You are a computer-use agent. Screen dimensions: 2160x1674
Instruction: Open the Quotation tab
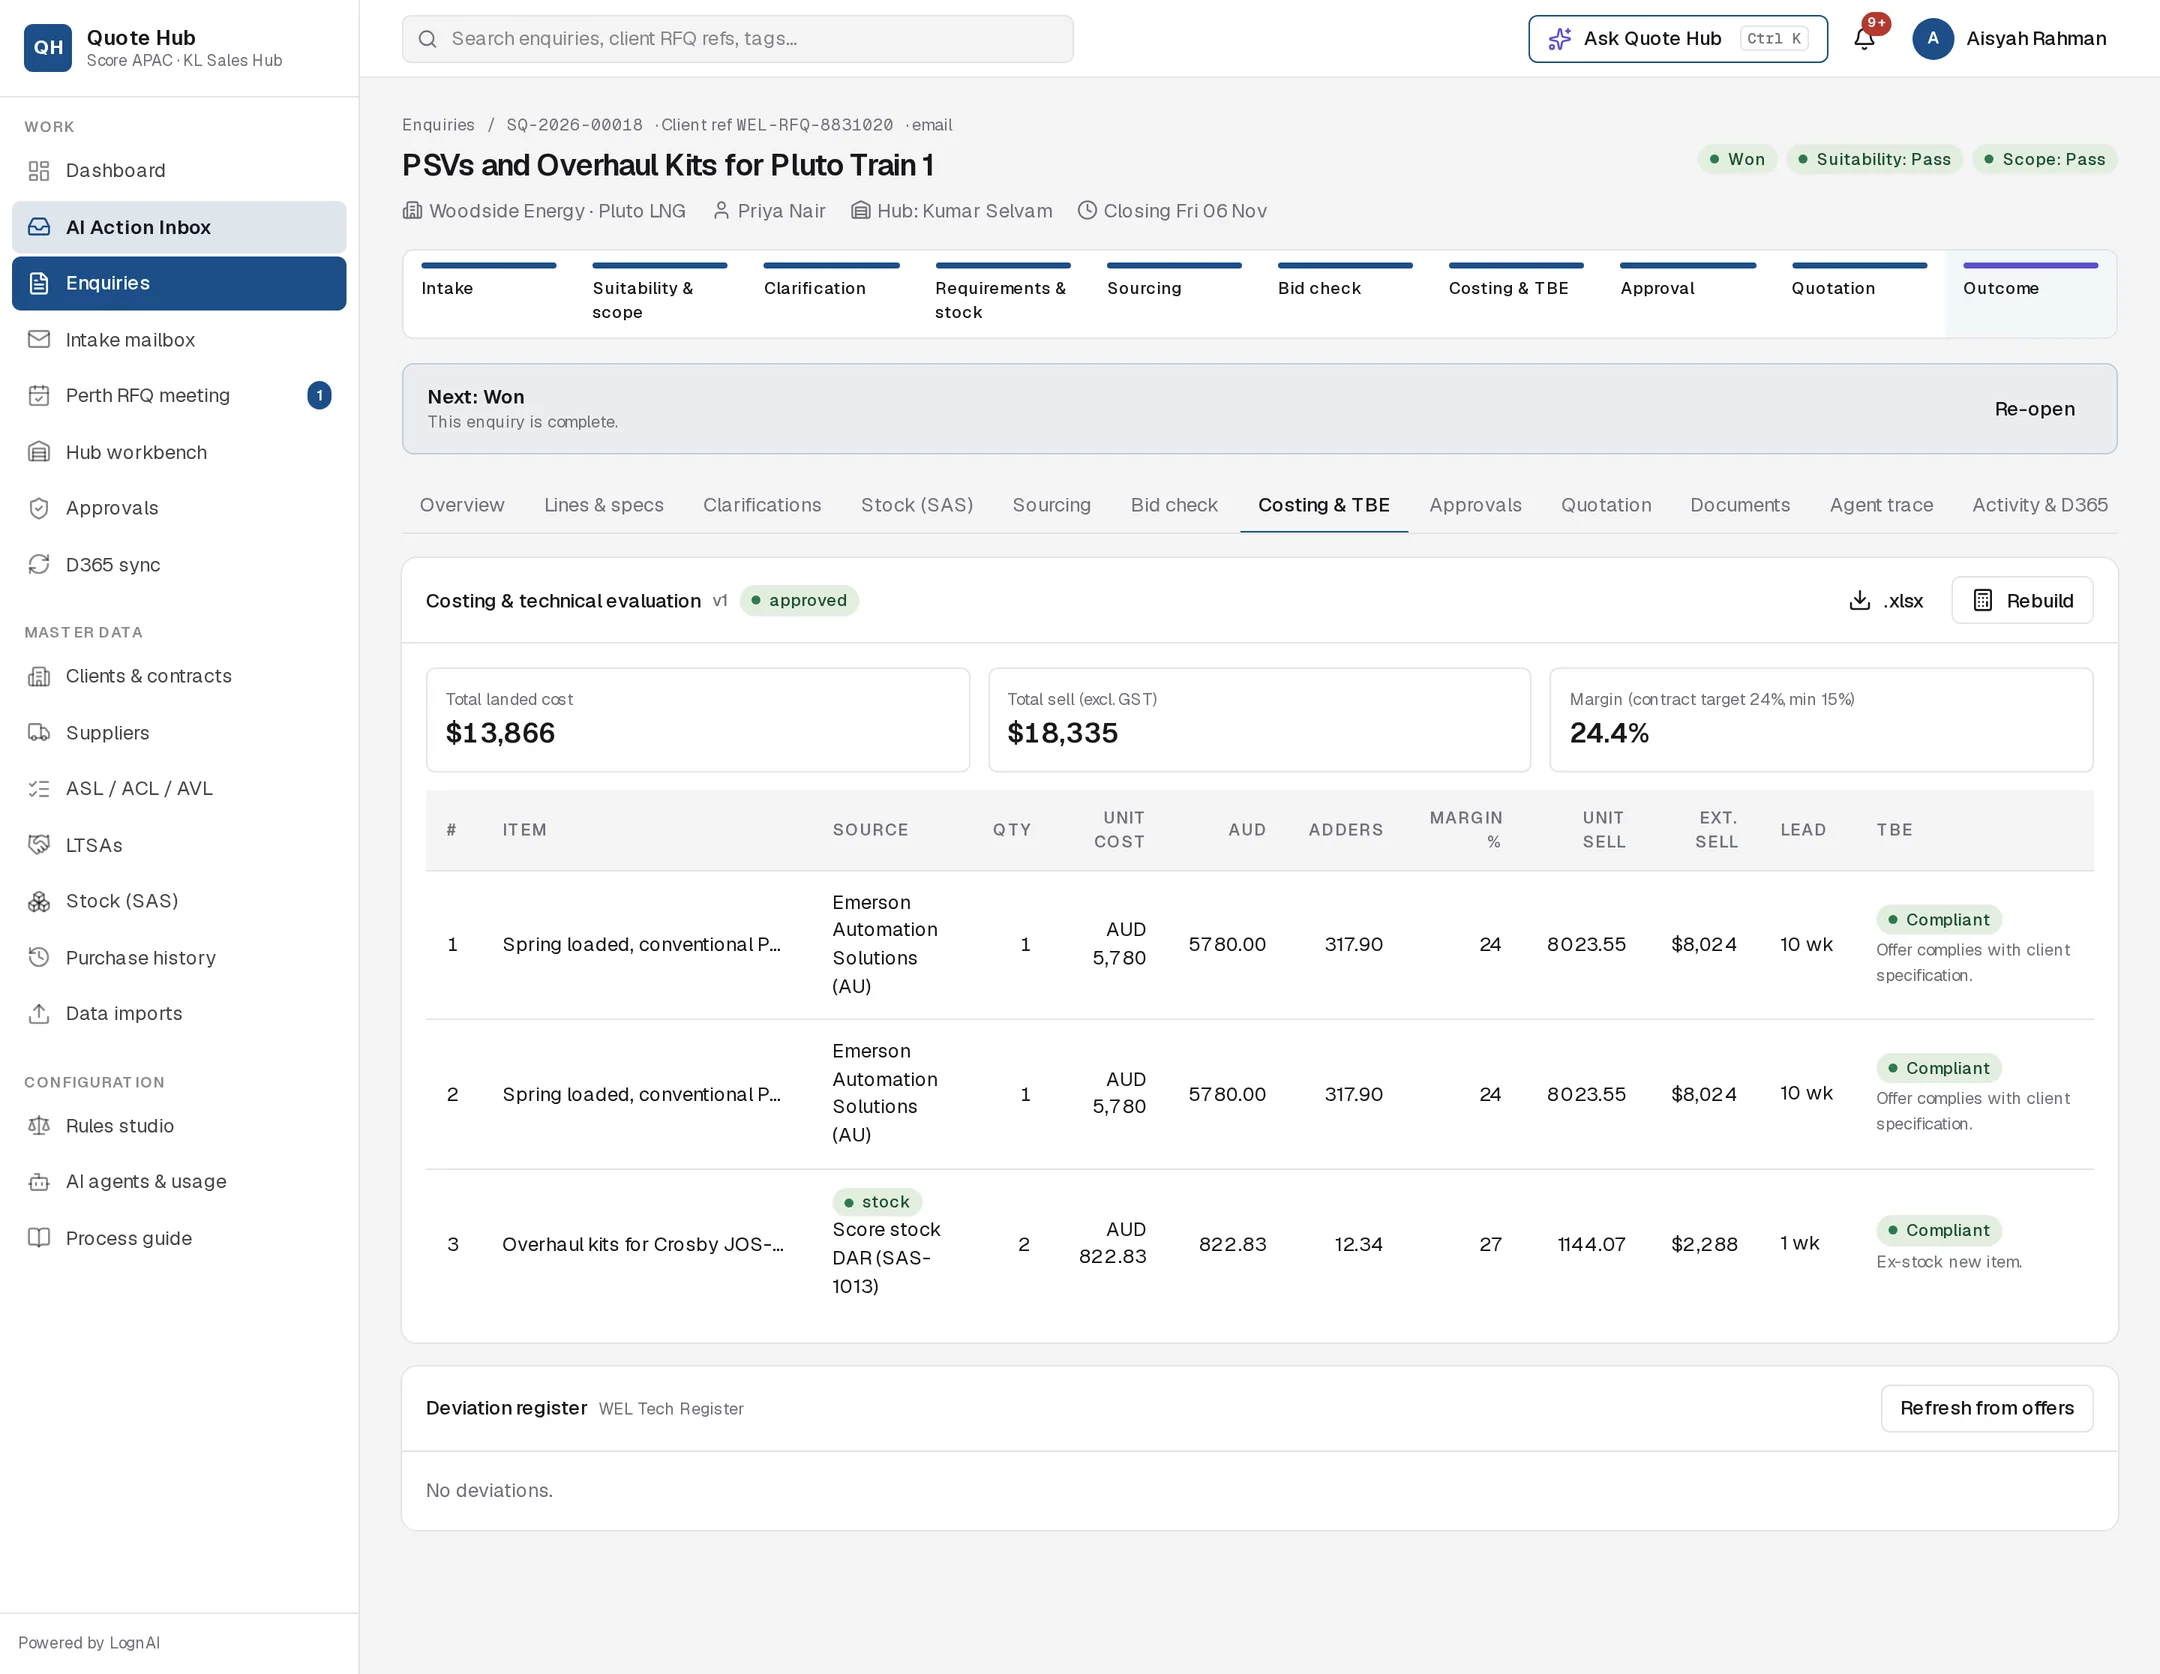[x=1606, y=505]
